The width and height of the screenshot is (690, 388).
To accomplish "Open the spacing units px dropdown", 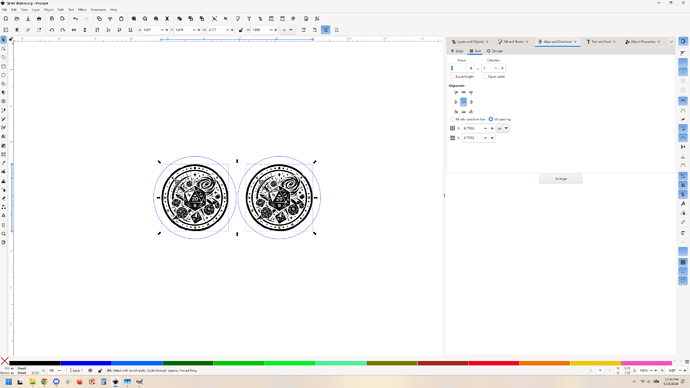I will pyautogui.click(x=503, y=128).
